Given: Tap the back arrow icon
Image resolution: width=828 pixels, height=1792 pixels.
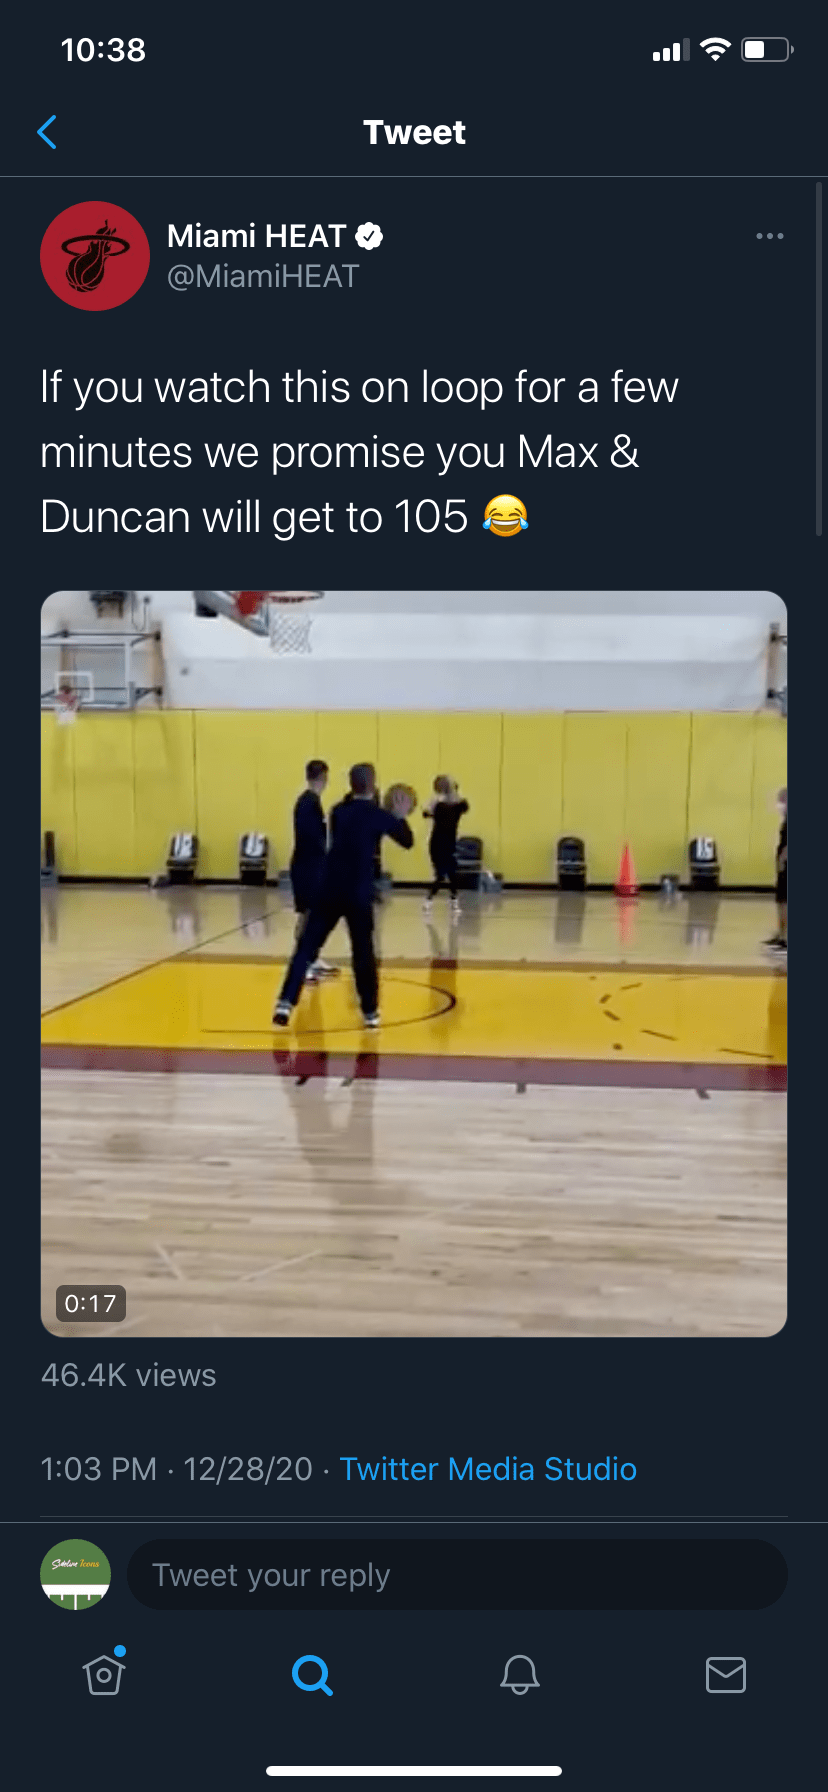Looking at the screenshot, I should pos(46,132).
